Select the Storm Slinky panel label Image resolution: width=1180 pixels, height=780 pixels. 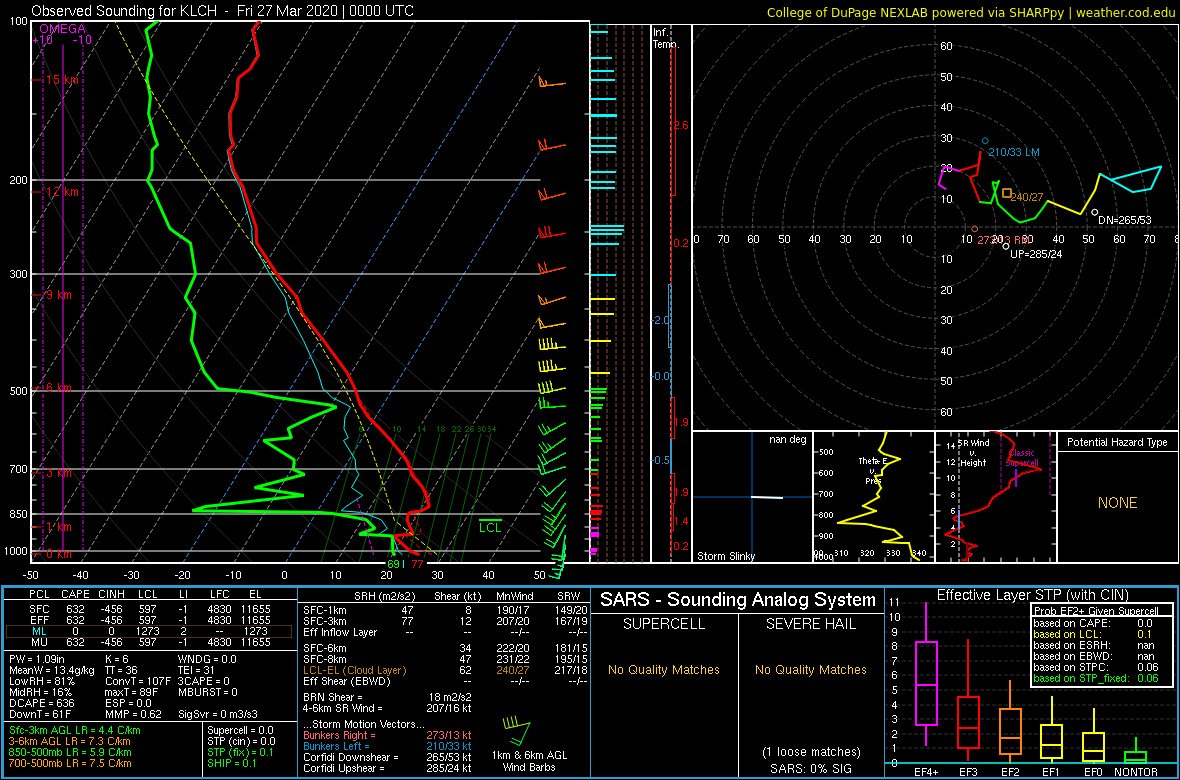click(726, 556)
